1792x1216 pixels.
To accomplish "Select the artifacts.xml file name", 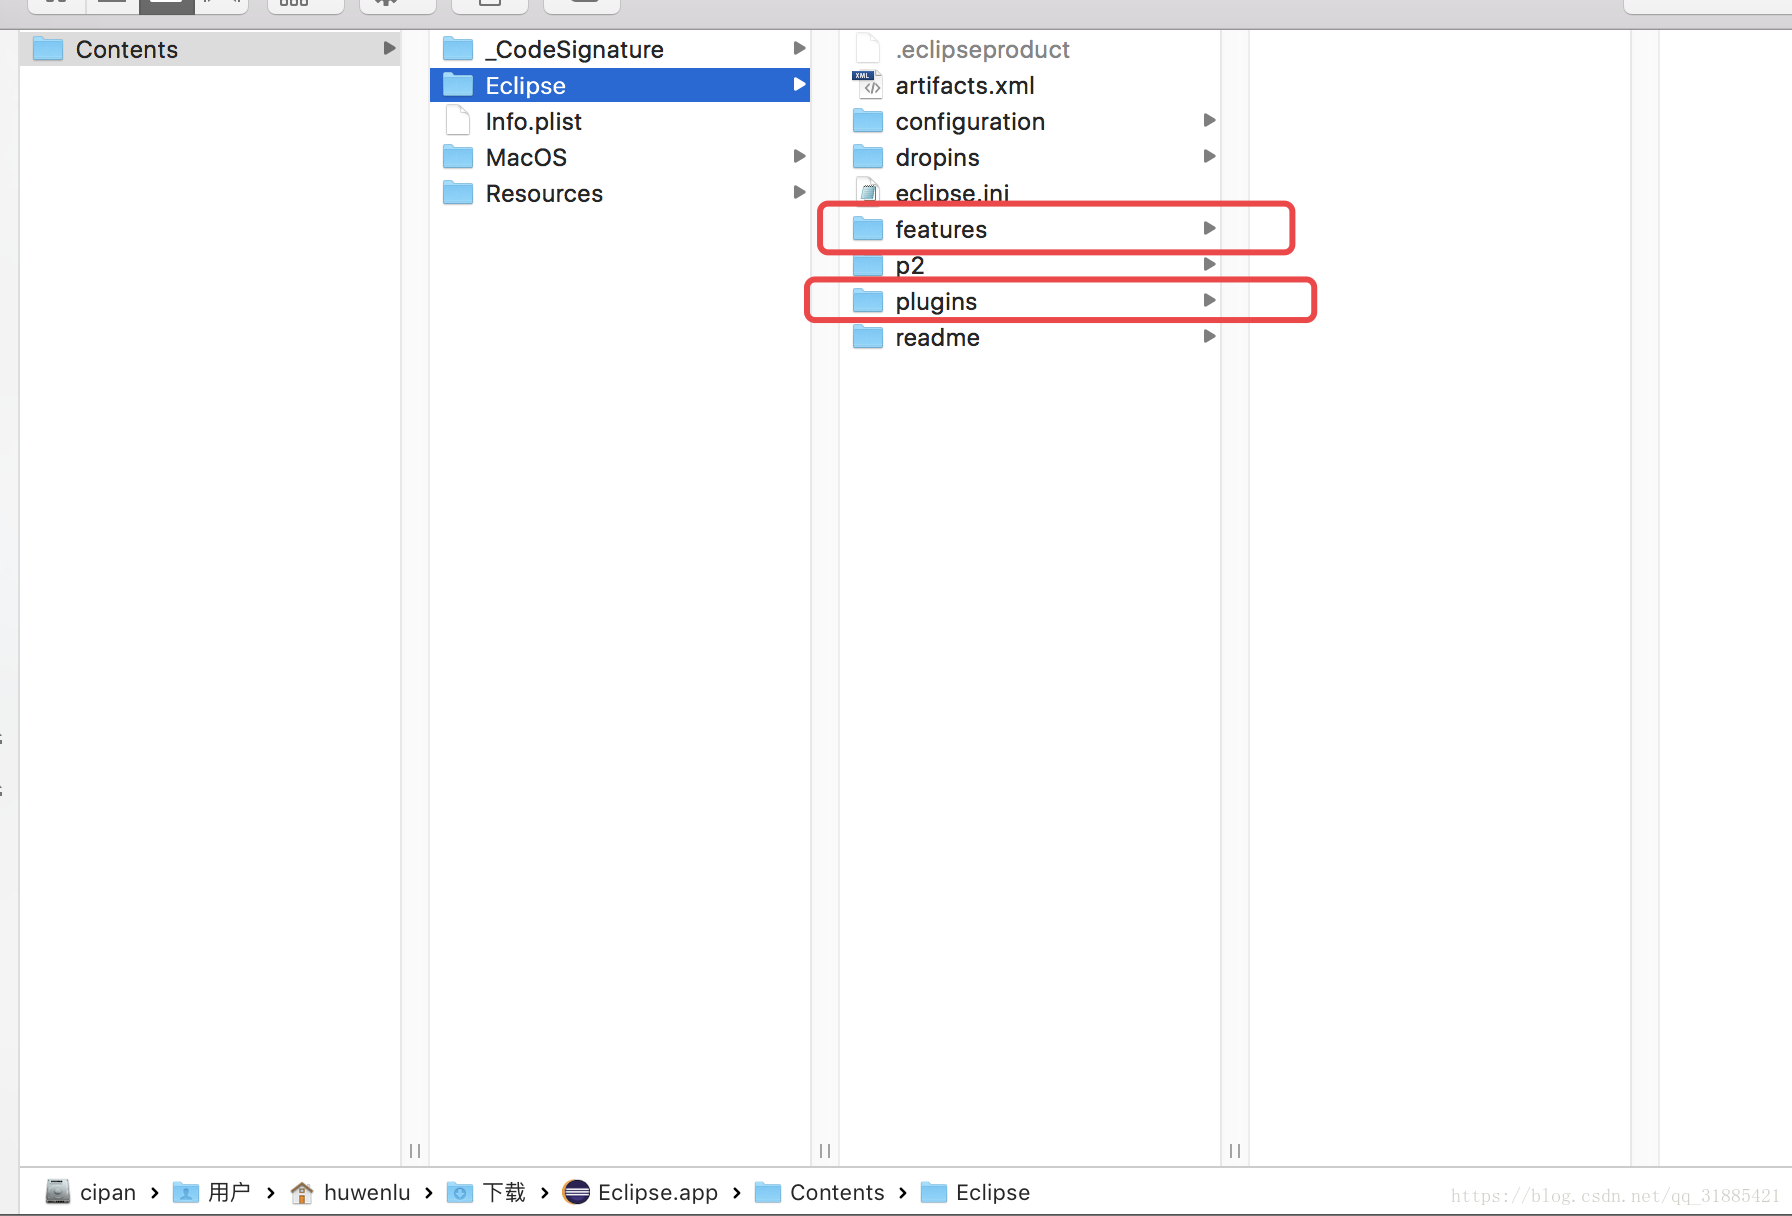I will tap(965, 85).
